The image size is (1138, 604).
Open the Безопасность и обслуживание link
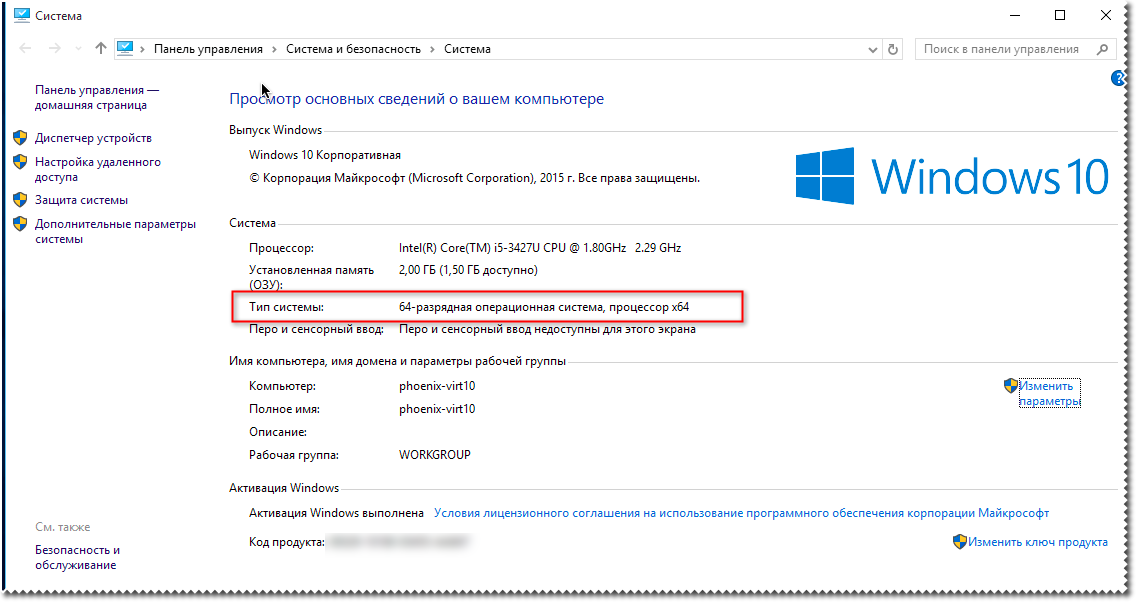coord(78,558)
